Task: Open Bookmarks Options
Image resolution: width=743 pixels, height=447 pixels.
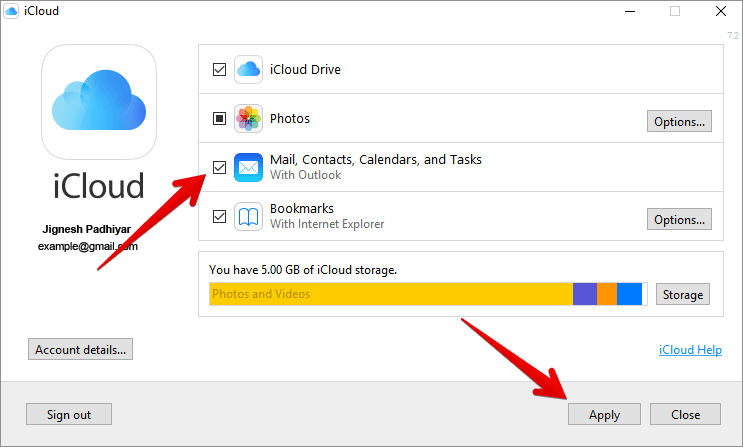Action: pos(679,219)
